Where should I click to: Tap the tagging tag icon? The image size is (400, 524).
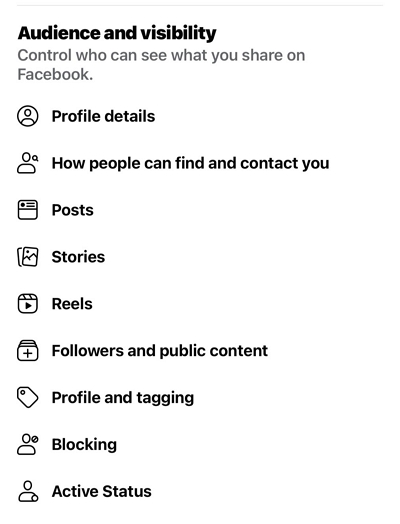[28, 397]
